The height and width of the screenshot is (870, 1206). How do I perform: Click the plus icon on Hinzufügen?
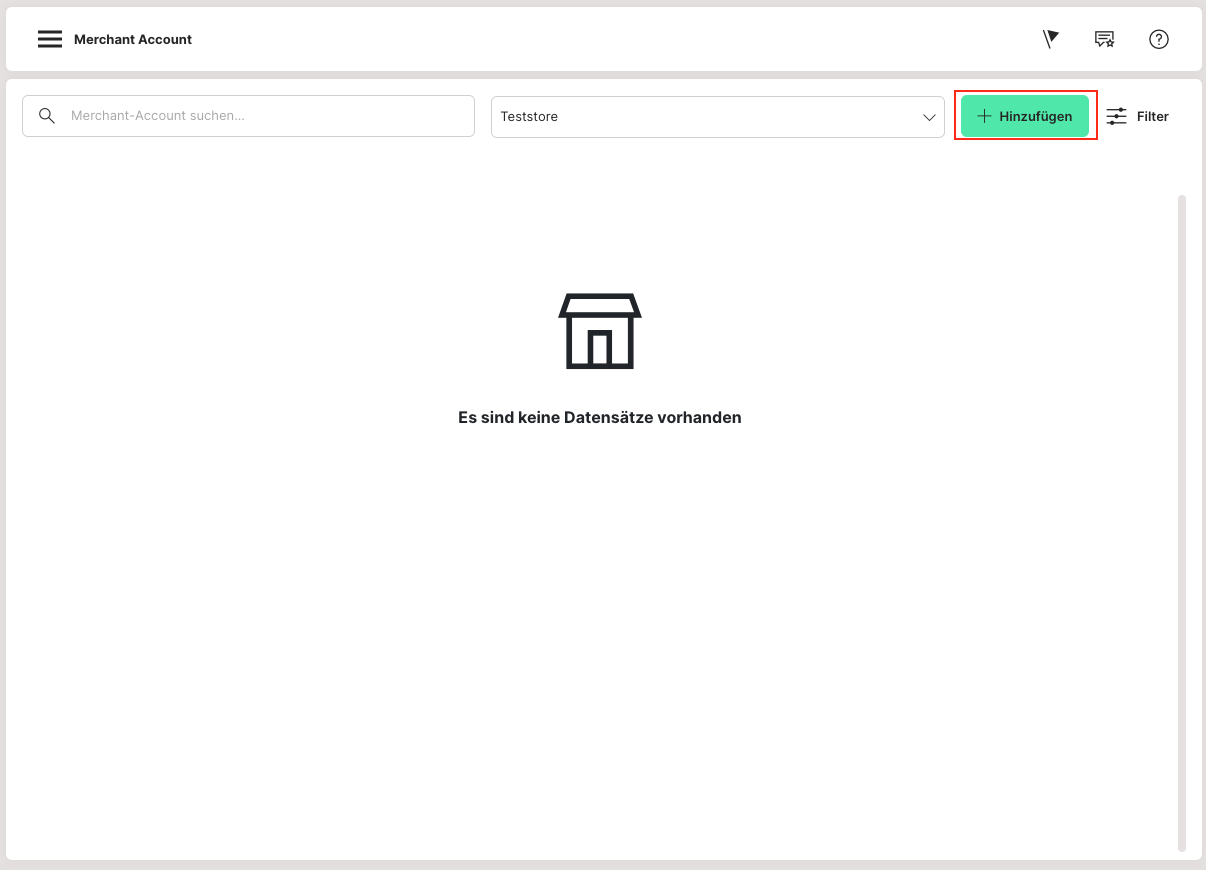point(984,116)
